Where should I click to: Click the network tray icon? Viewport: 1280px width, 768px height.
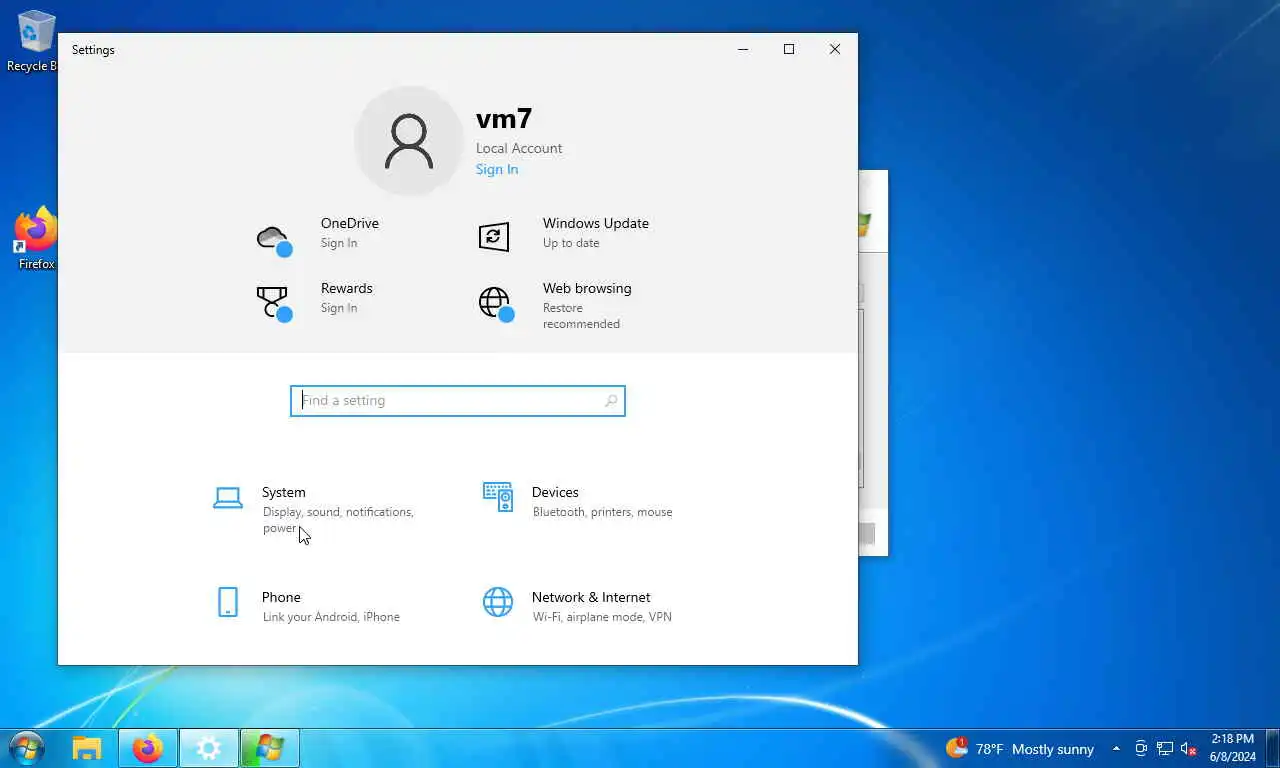tap(1165, 749)
